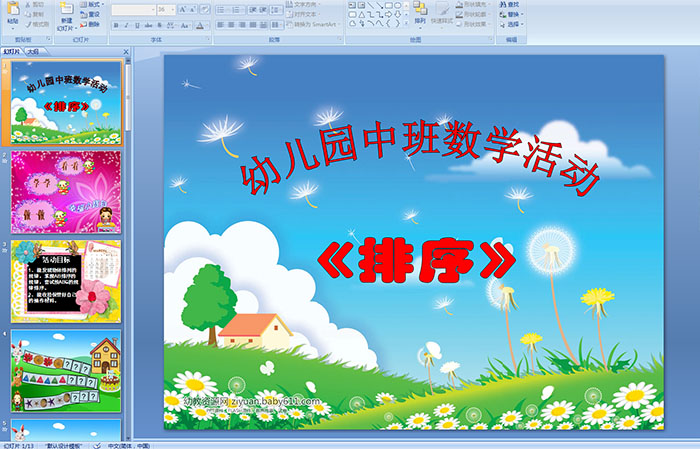700x449 pixels.
Task: Click the spell check icon in status bar
Action: coord(97,445)
